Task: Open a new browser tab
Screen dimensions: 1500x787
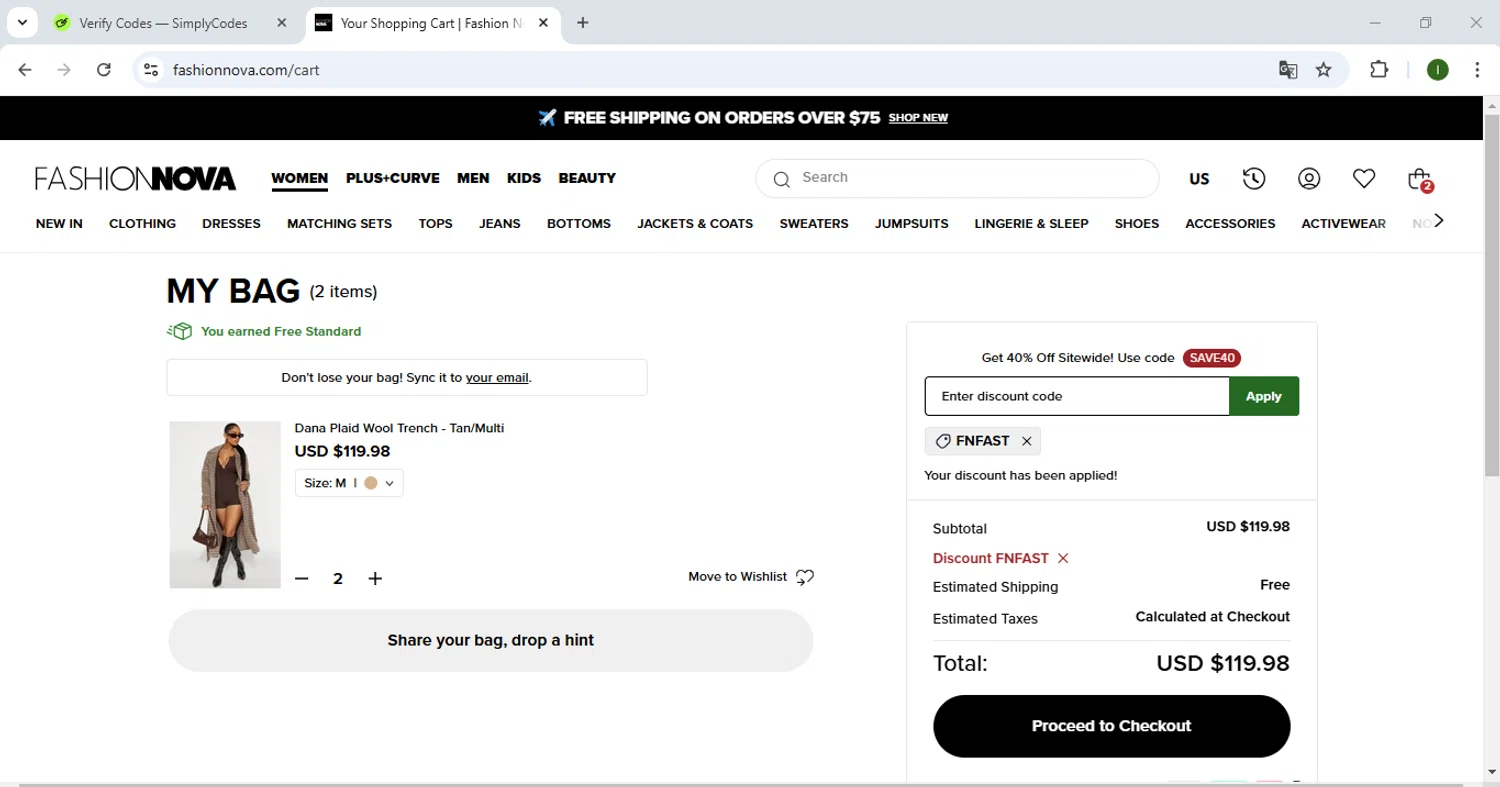Action: (x=583, y=23)
